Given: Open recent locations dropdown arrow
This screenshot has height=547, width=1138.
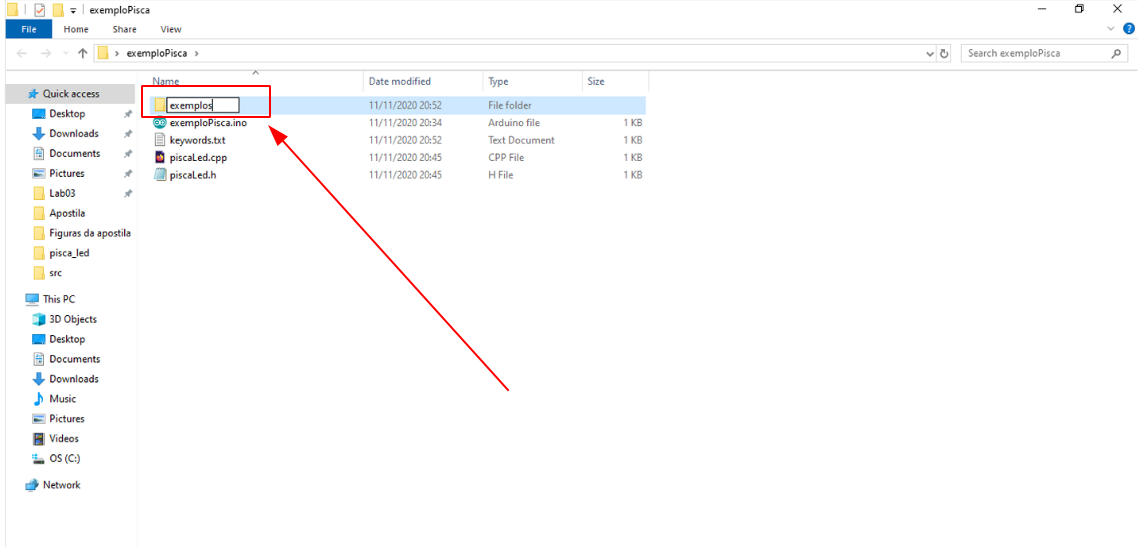Looking at the screenshot, I should pos(65,54).
